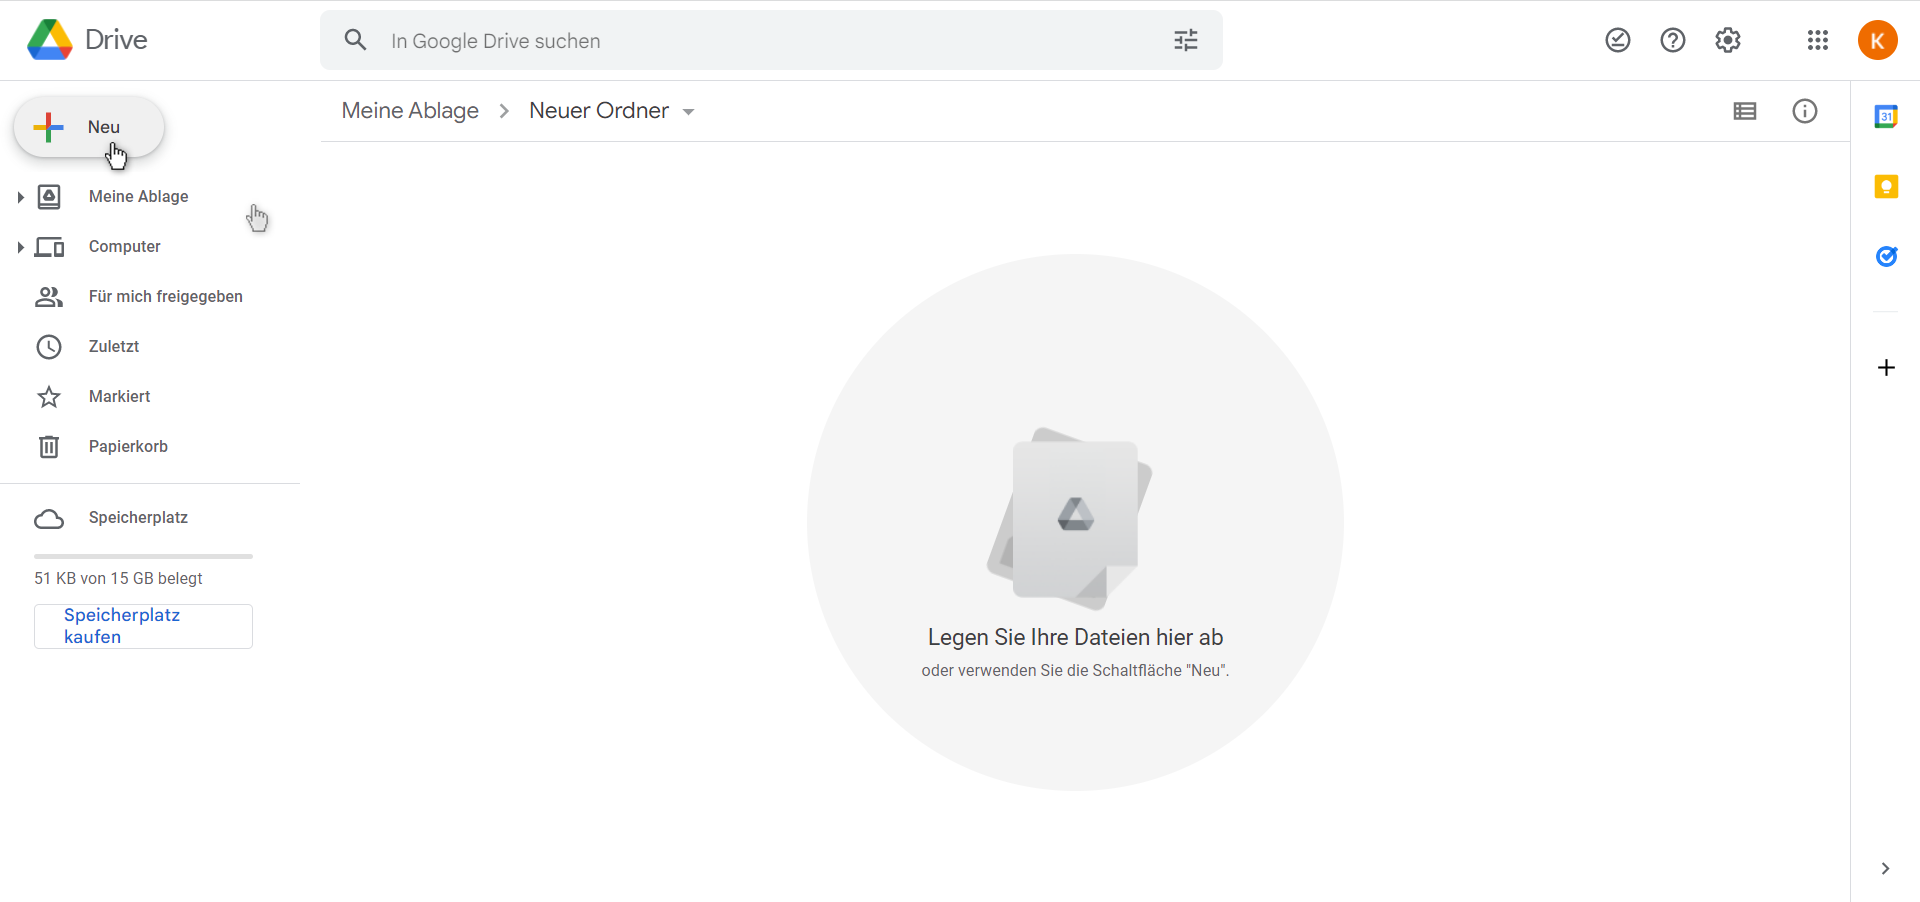Open the Google Calendar side panel icon
The width and height of the screenshot is (1920, 902).
coord(1886,117)
